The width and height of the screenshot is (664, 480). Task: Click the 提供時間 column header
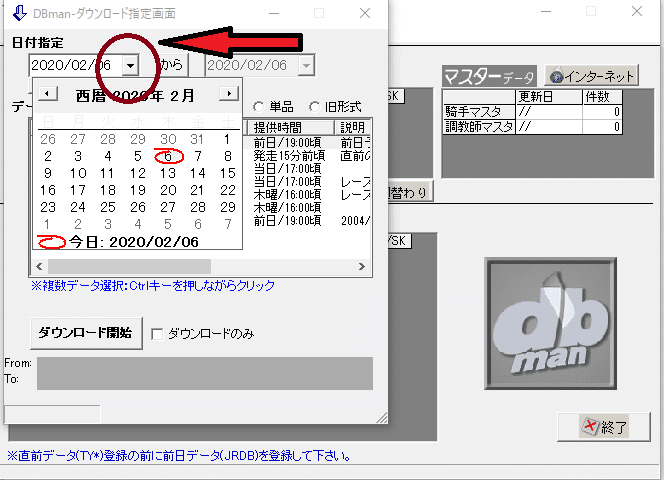pos(290,127)
